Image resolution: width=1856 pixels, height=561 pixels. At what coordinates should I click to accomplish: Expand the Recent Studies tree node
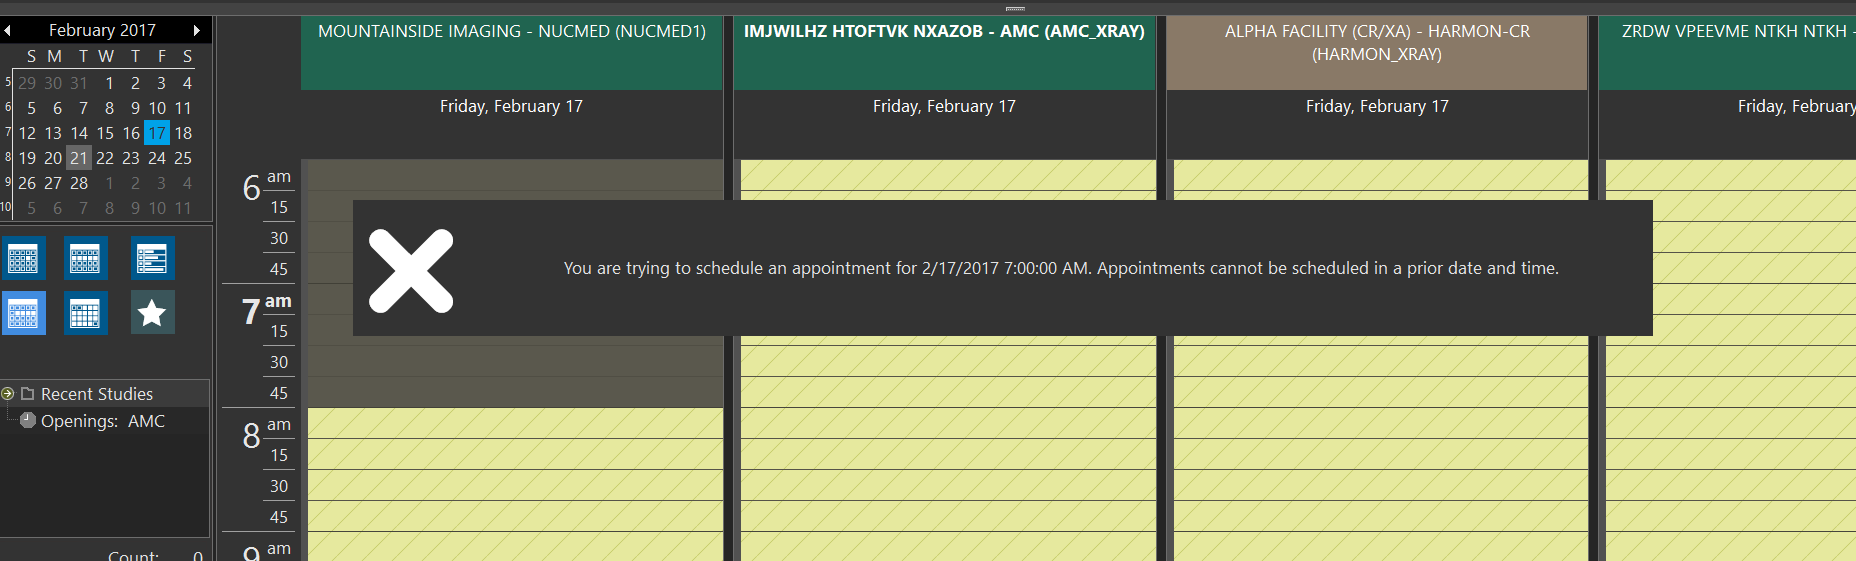pos(8,394)
